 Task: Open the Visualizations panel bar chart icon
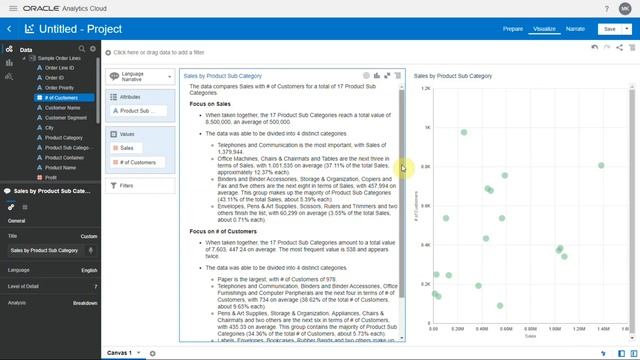tap(9, 63)
